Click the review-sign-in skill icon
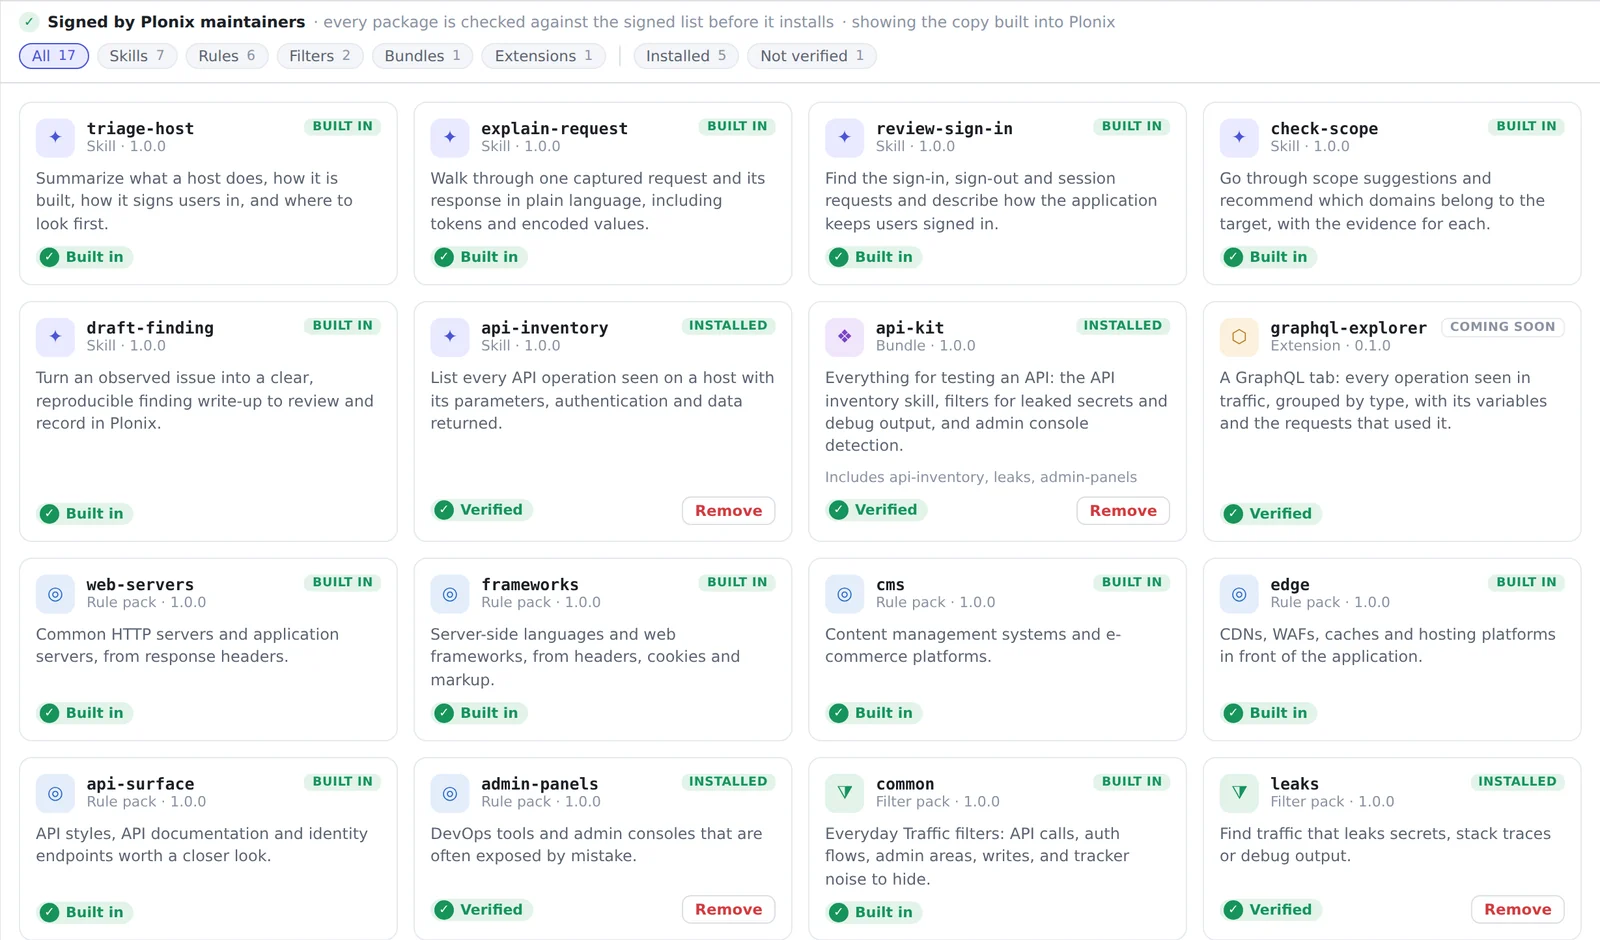This screenshot has width=1600, height=940. click(x=844, y=137)
